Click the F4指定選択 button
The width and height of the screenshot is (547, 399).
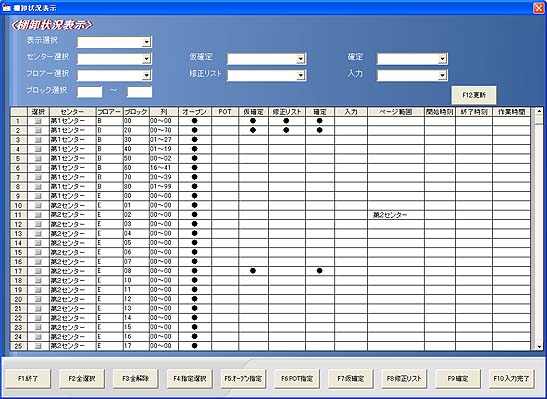pyautogui.click(x=189, y=378)
